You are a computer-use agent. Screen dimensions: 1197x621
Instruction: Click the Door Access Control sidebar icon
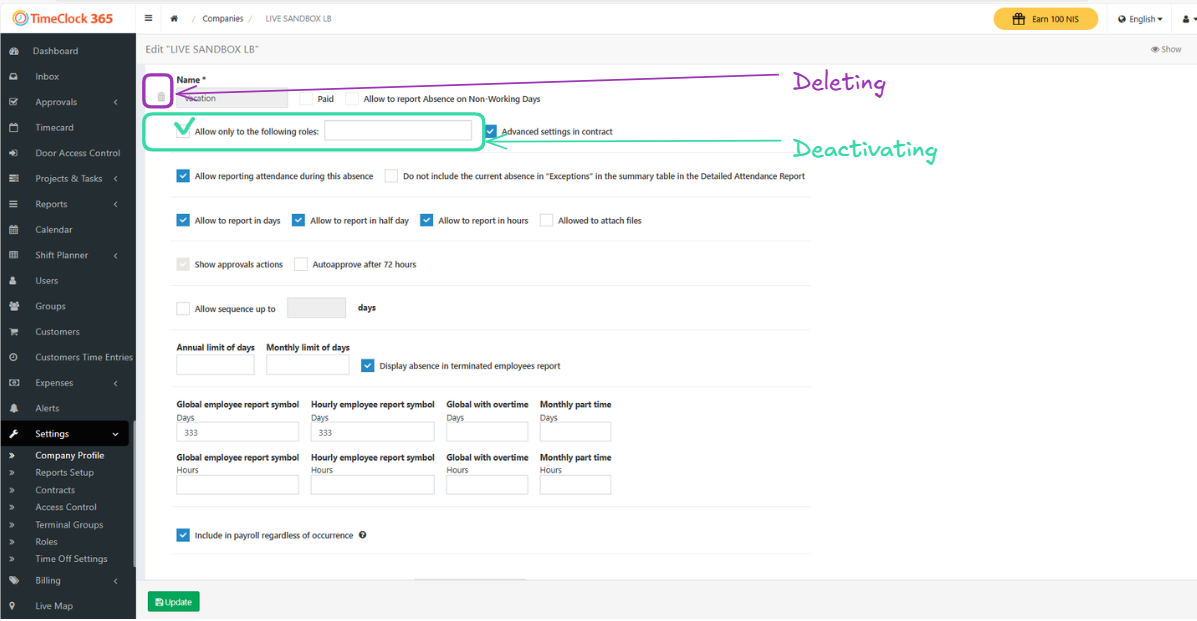tap(14, 153)
